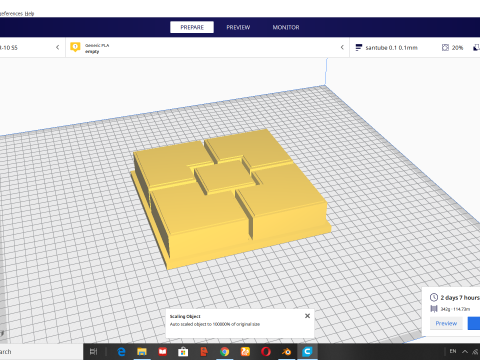Expand the material configuration chevron
The image size is (480, 360).
point(342,47)
